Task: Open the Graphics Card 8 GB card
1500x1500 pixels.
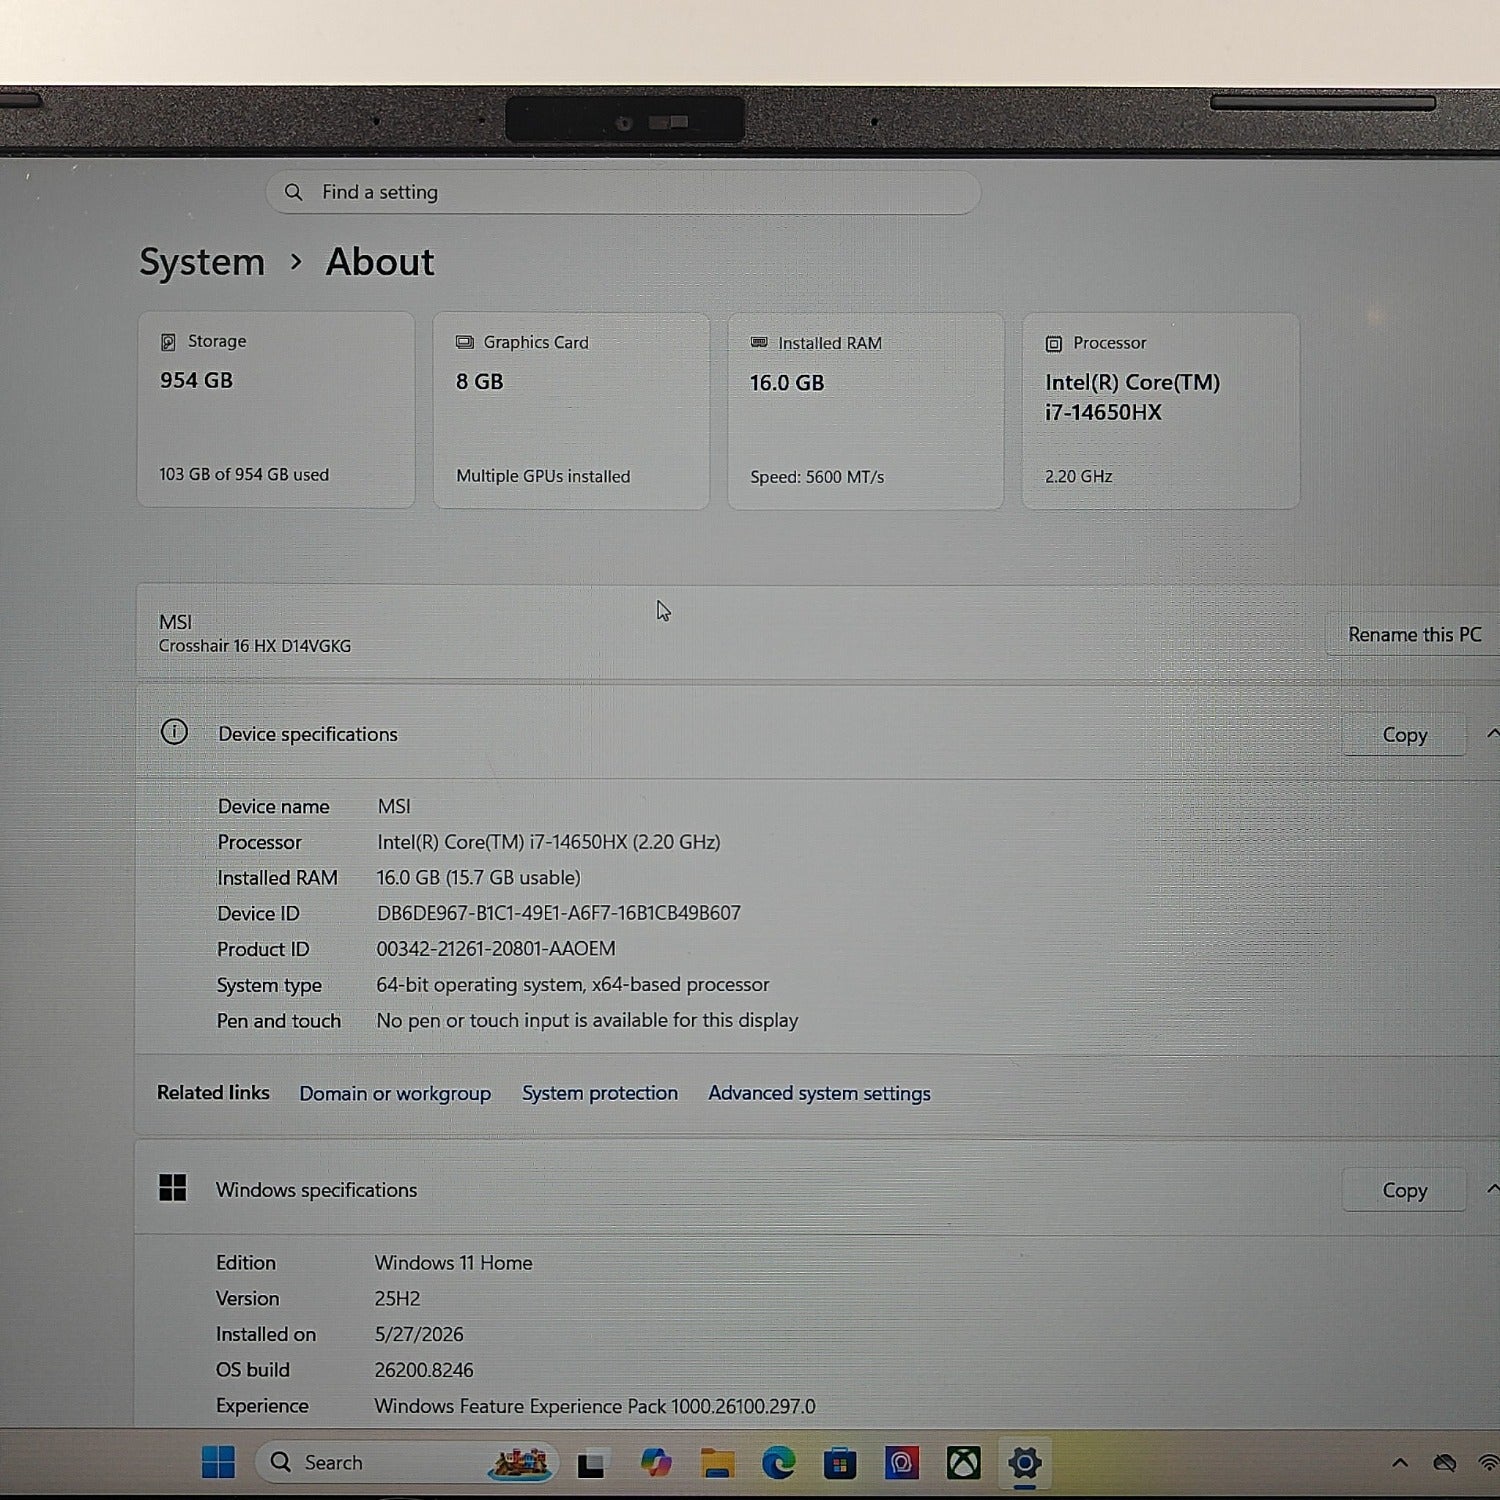Action: pyautogui.click(x=571, y=411)
